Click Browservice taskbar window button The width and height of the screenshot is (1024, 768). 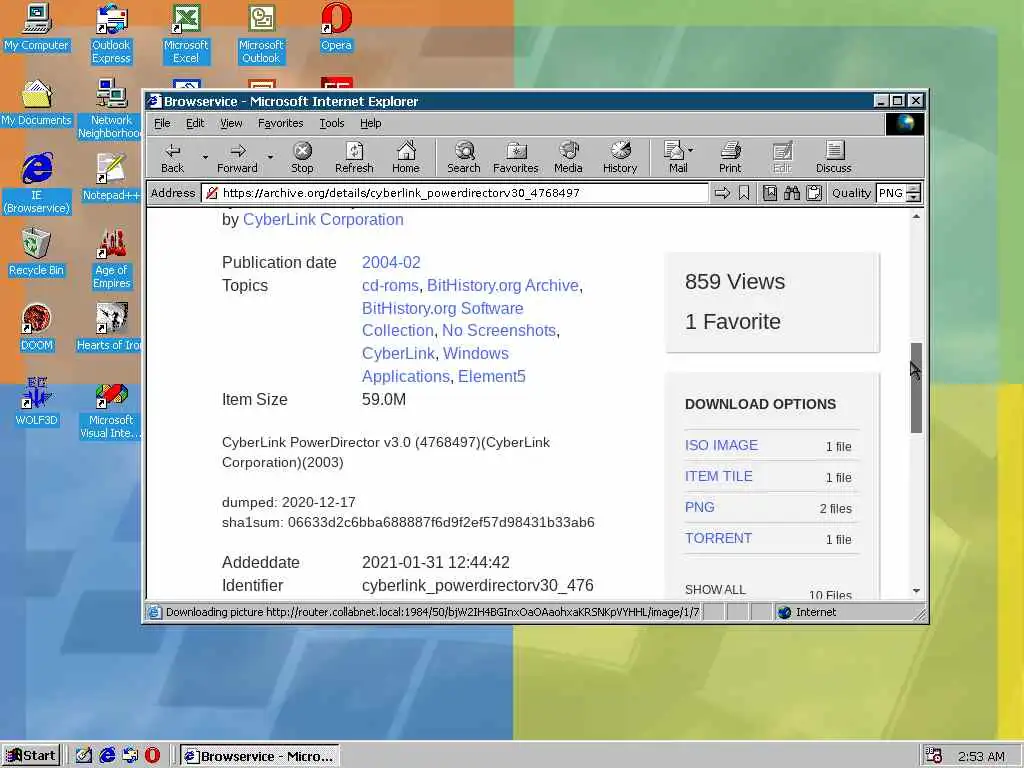pos(260,756)
